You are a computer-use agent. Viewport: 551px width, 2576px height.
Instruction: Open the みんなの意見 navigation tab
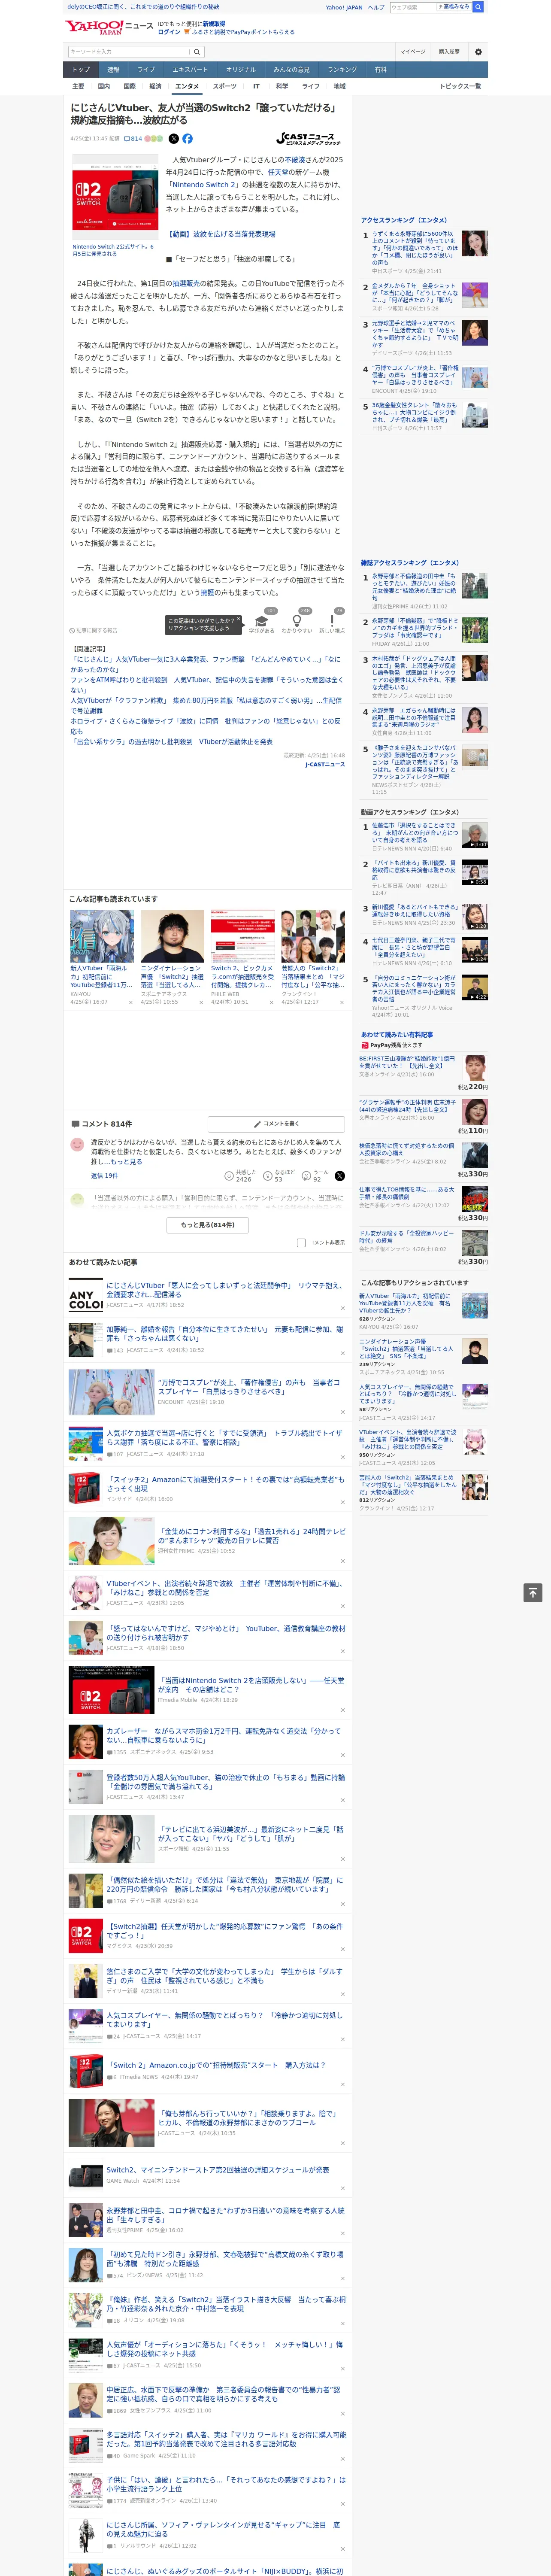292,70
